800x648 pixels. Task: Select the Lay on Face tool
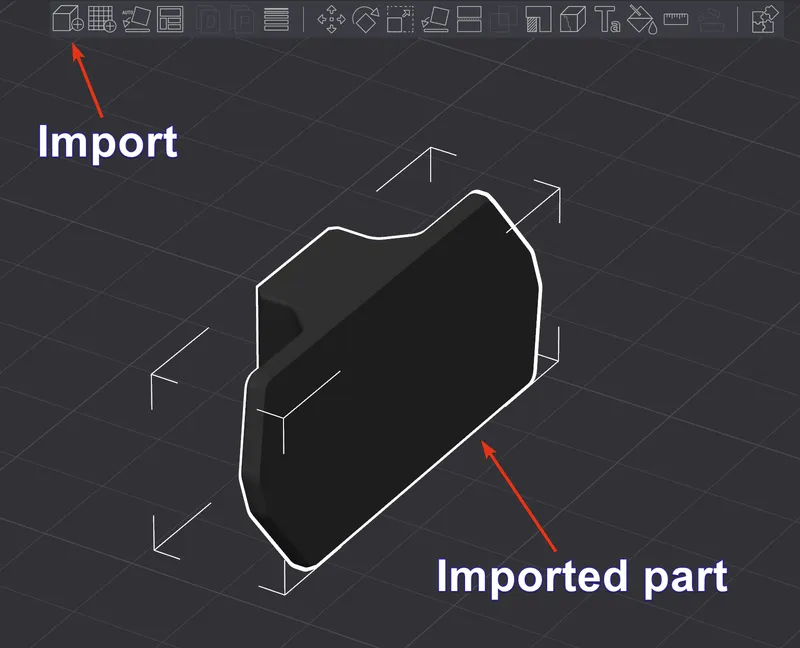(435, 19)
